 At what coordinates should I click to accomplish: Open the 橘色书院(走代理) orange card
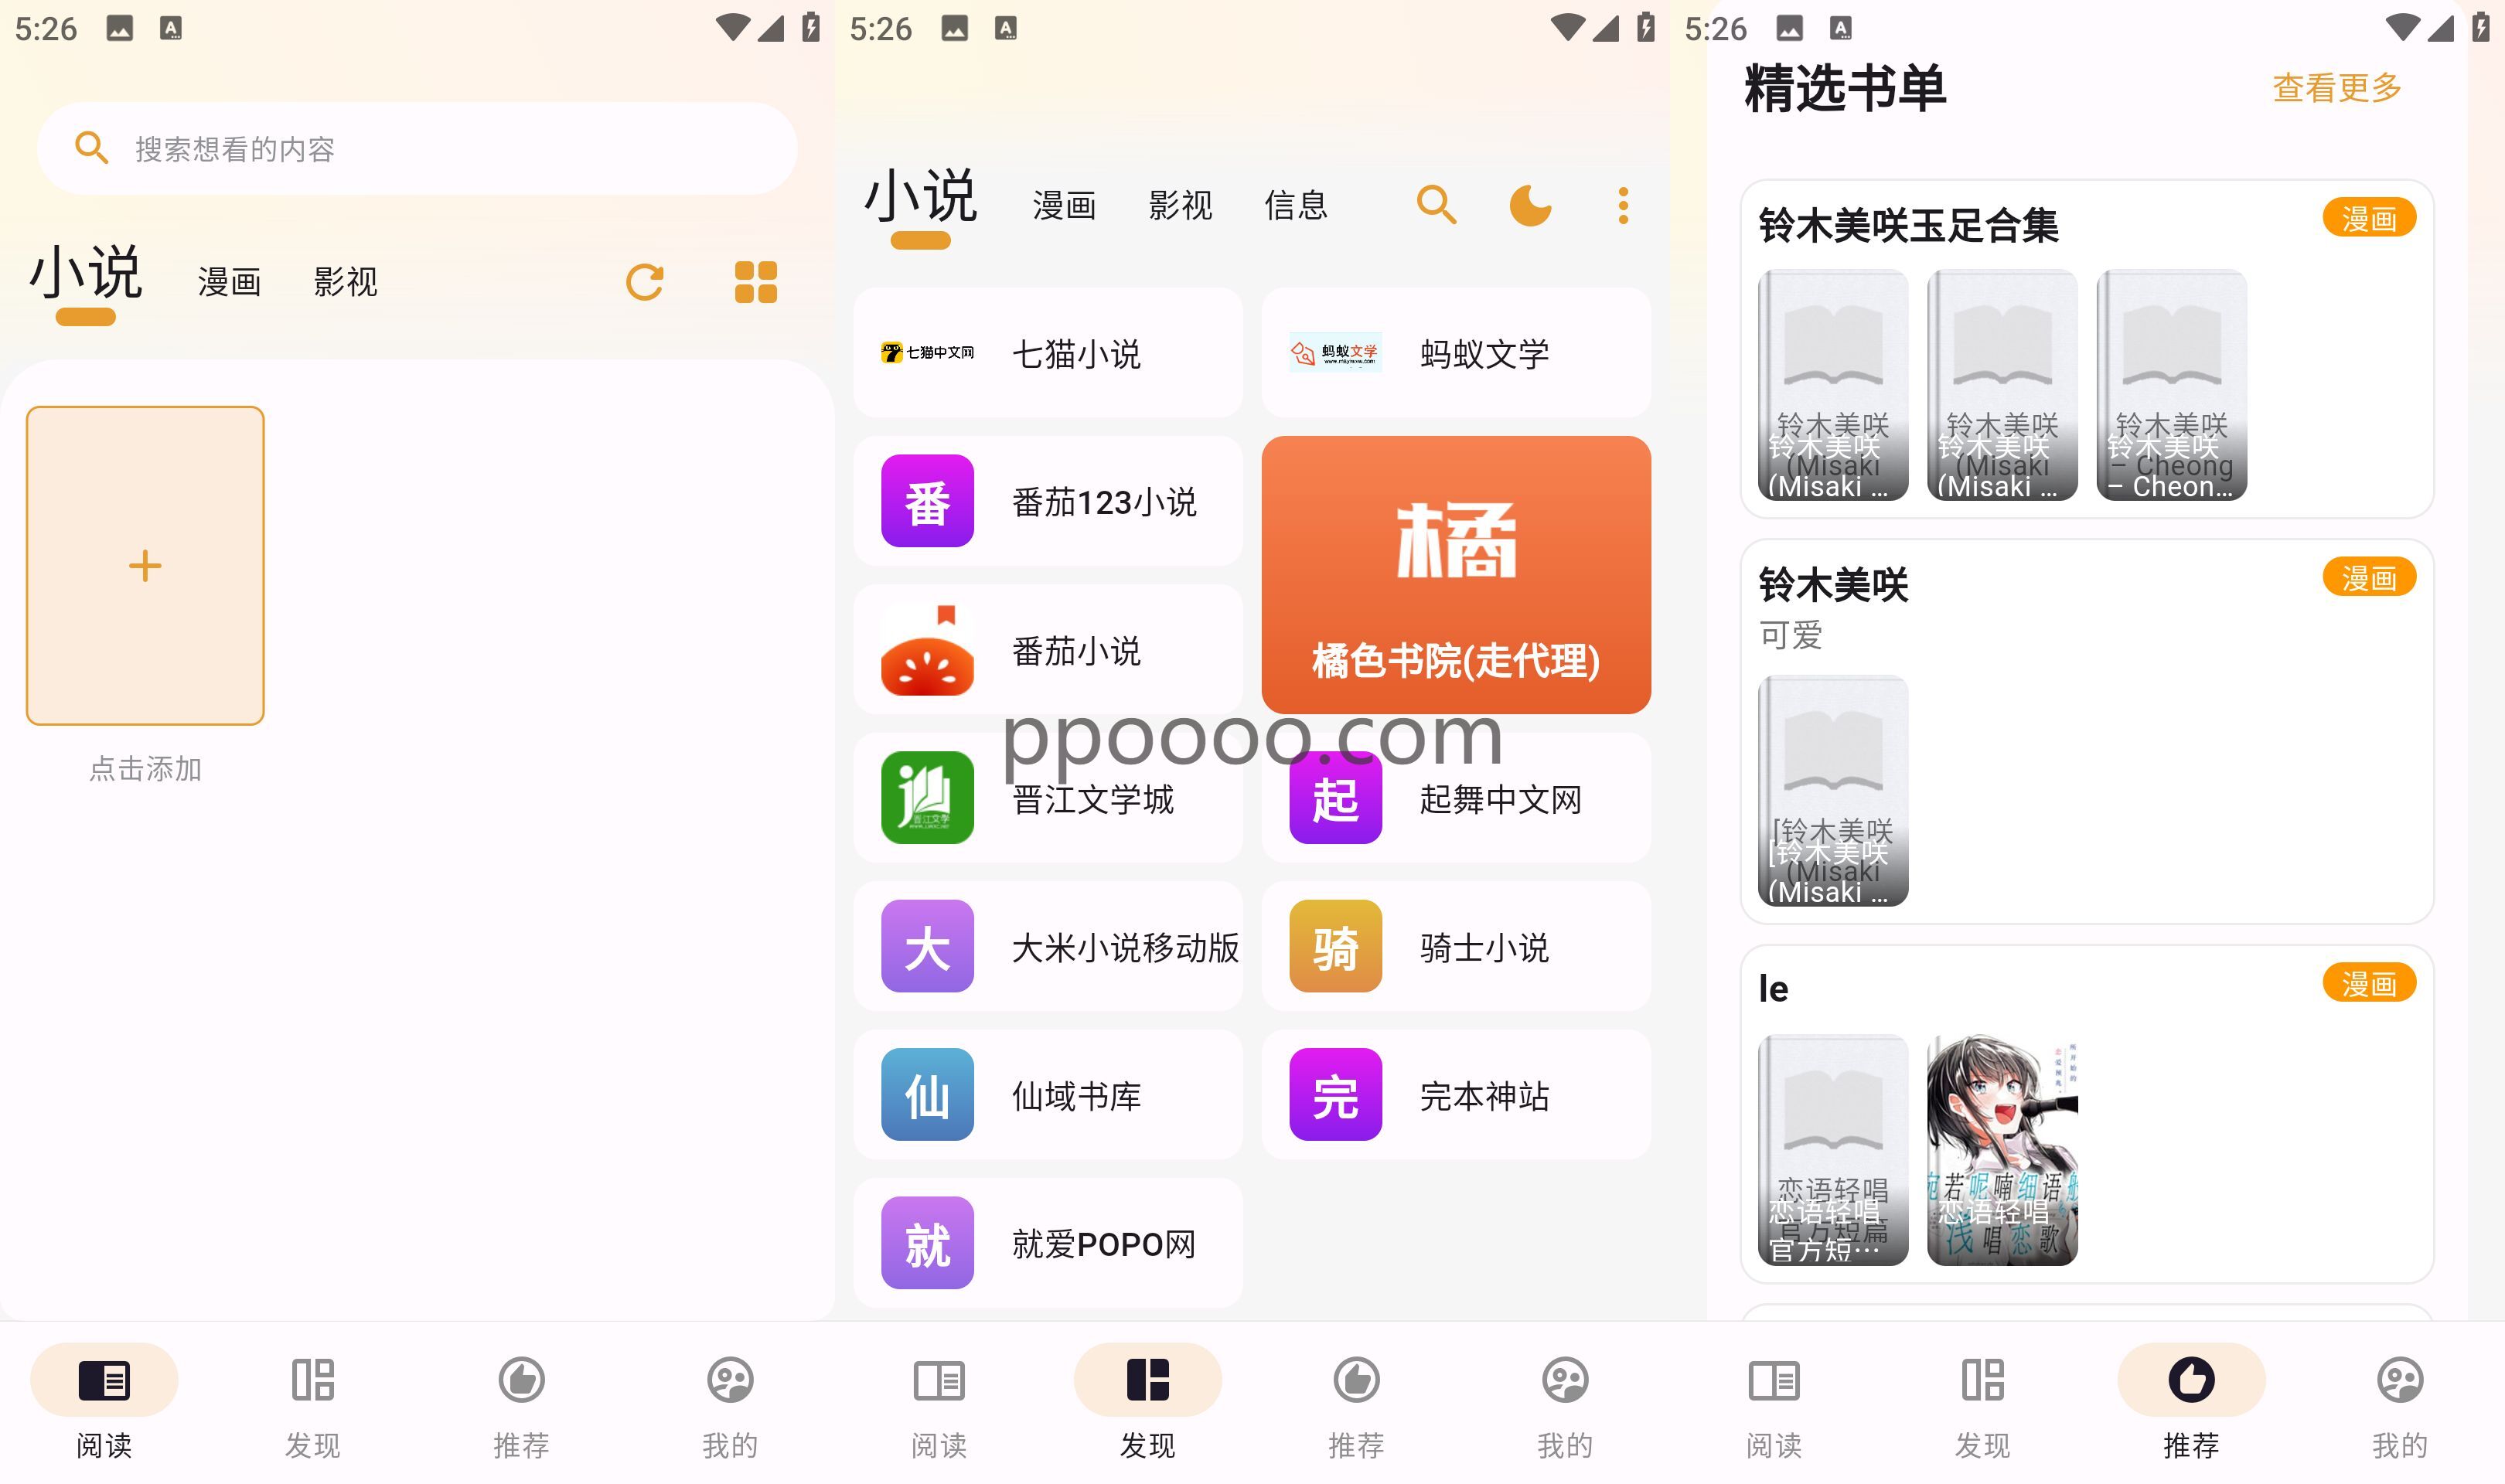[1456, 575]
